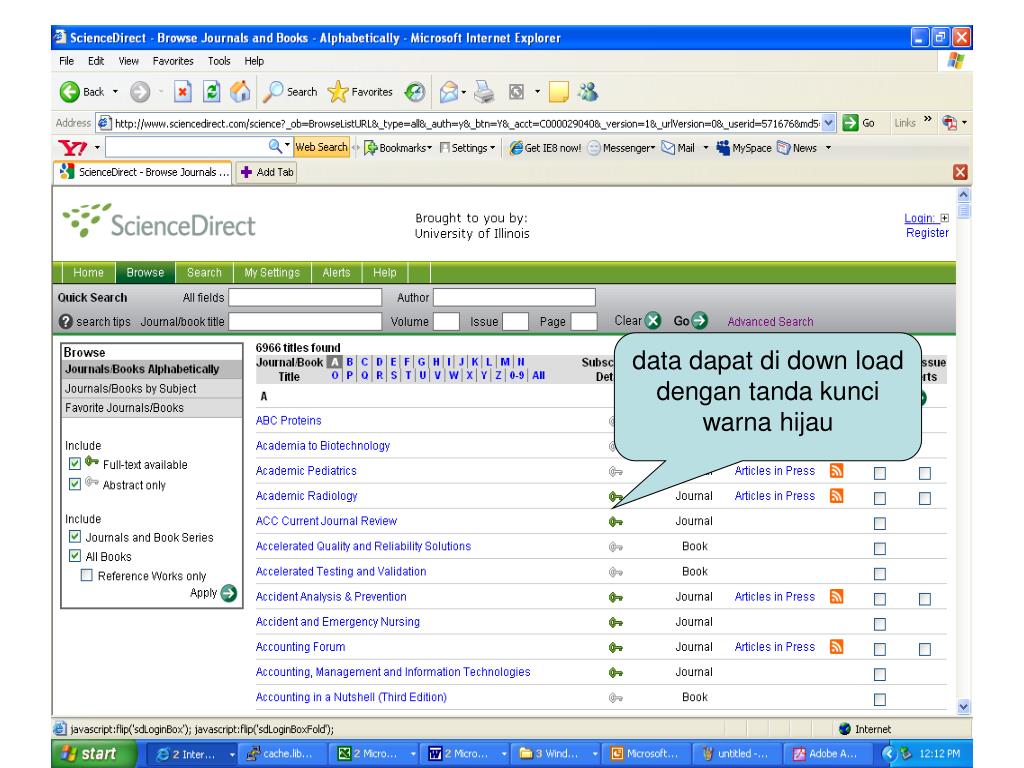Open the Accounting Forum journal link
This screenshot has height=768, width=1024.
tap(300, 647)
